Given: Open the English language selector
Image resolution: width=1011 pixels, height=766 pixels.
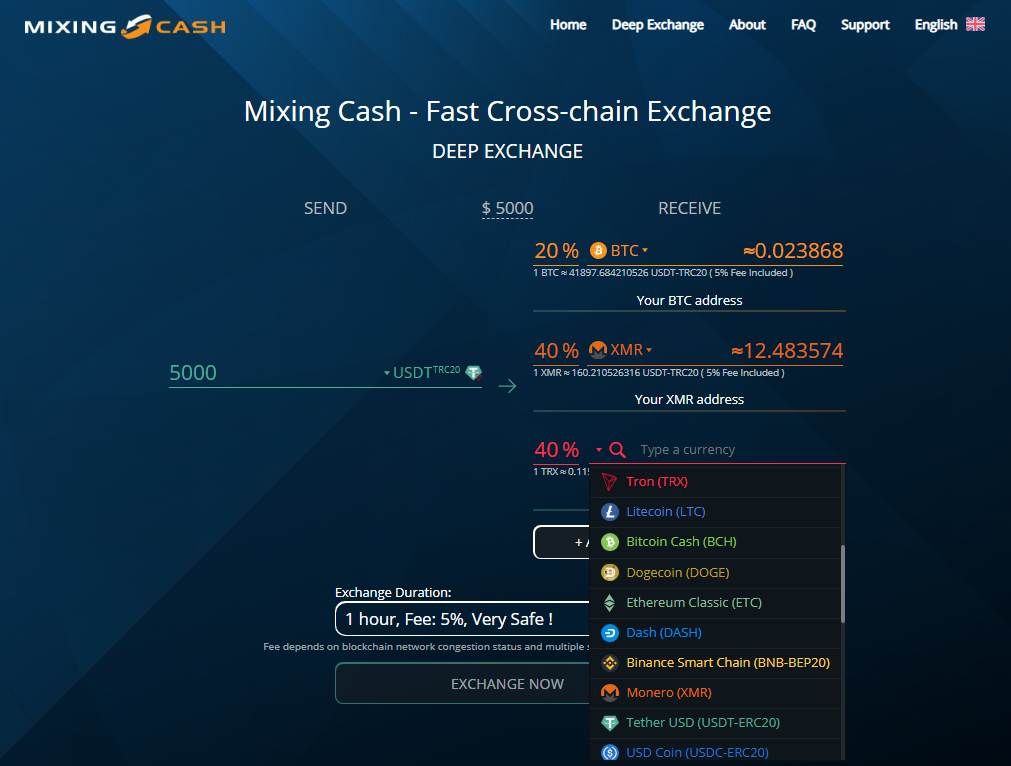Looking at the screenshot, I should click(x=949, y=25).
